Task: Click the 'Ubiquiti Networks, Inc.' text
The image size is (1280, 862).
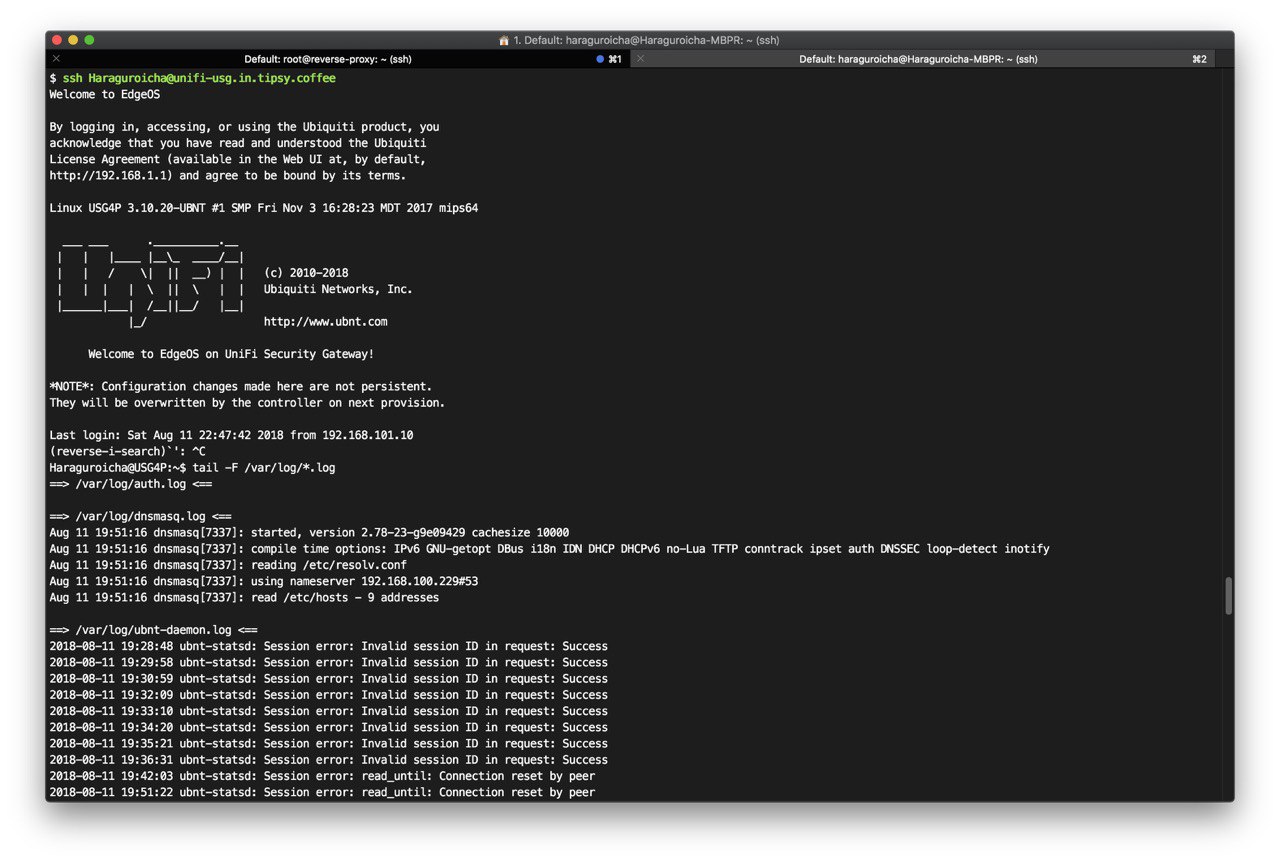Action: [x=338, y=289]
